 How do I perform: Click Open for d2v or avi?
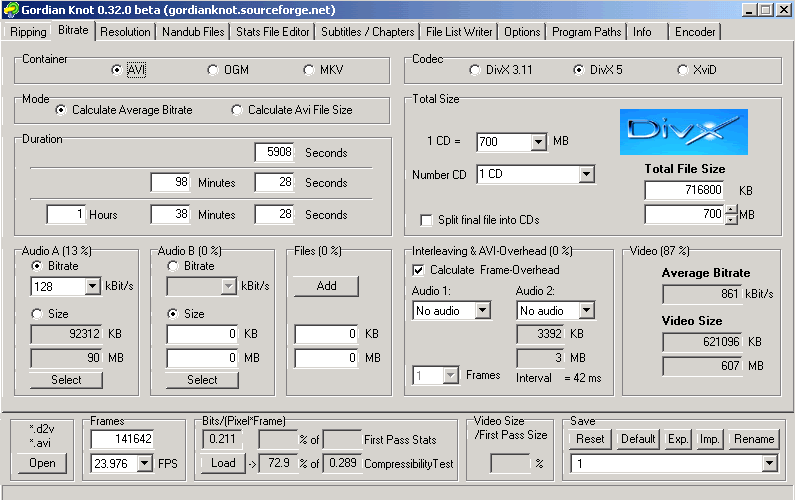42,463
